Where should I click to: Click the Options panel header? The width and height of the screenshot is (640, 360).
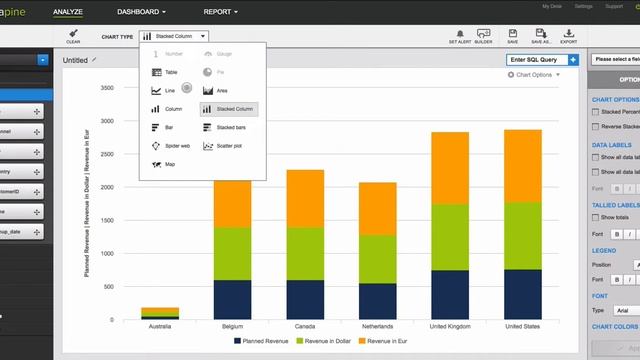[614, 80]
